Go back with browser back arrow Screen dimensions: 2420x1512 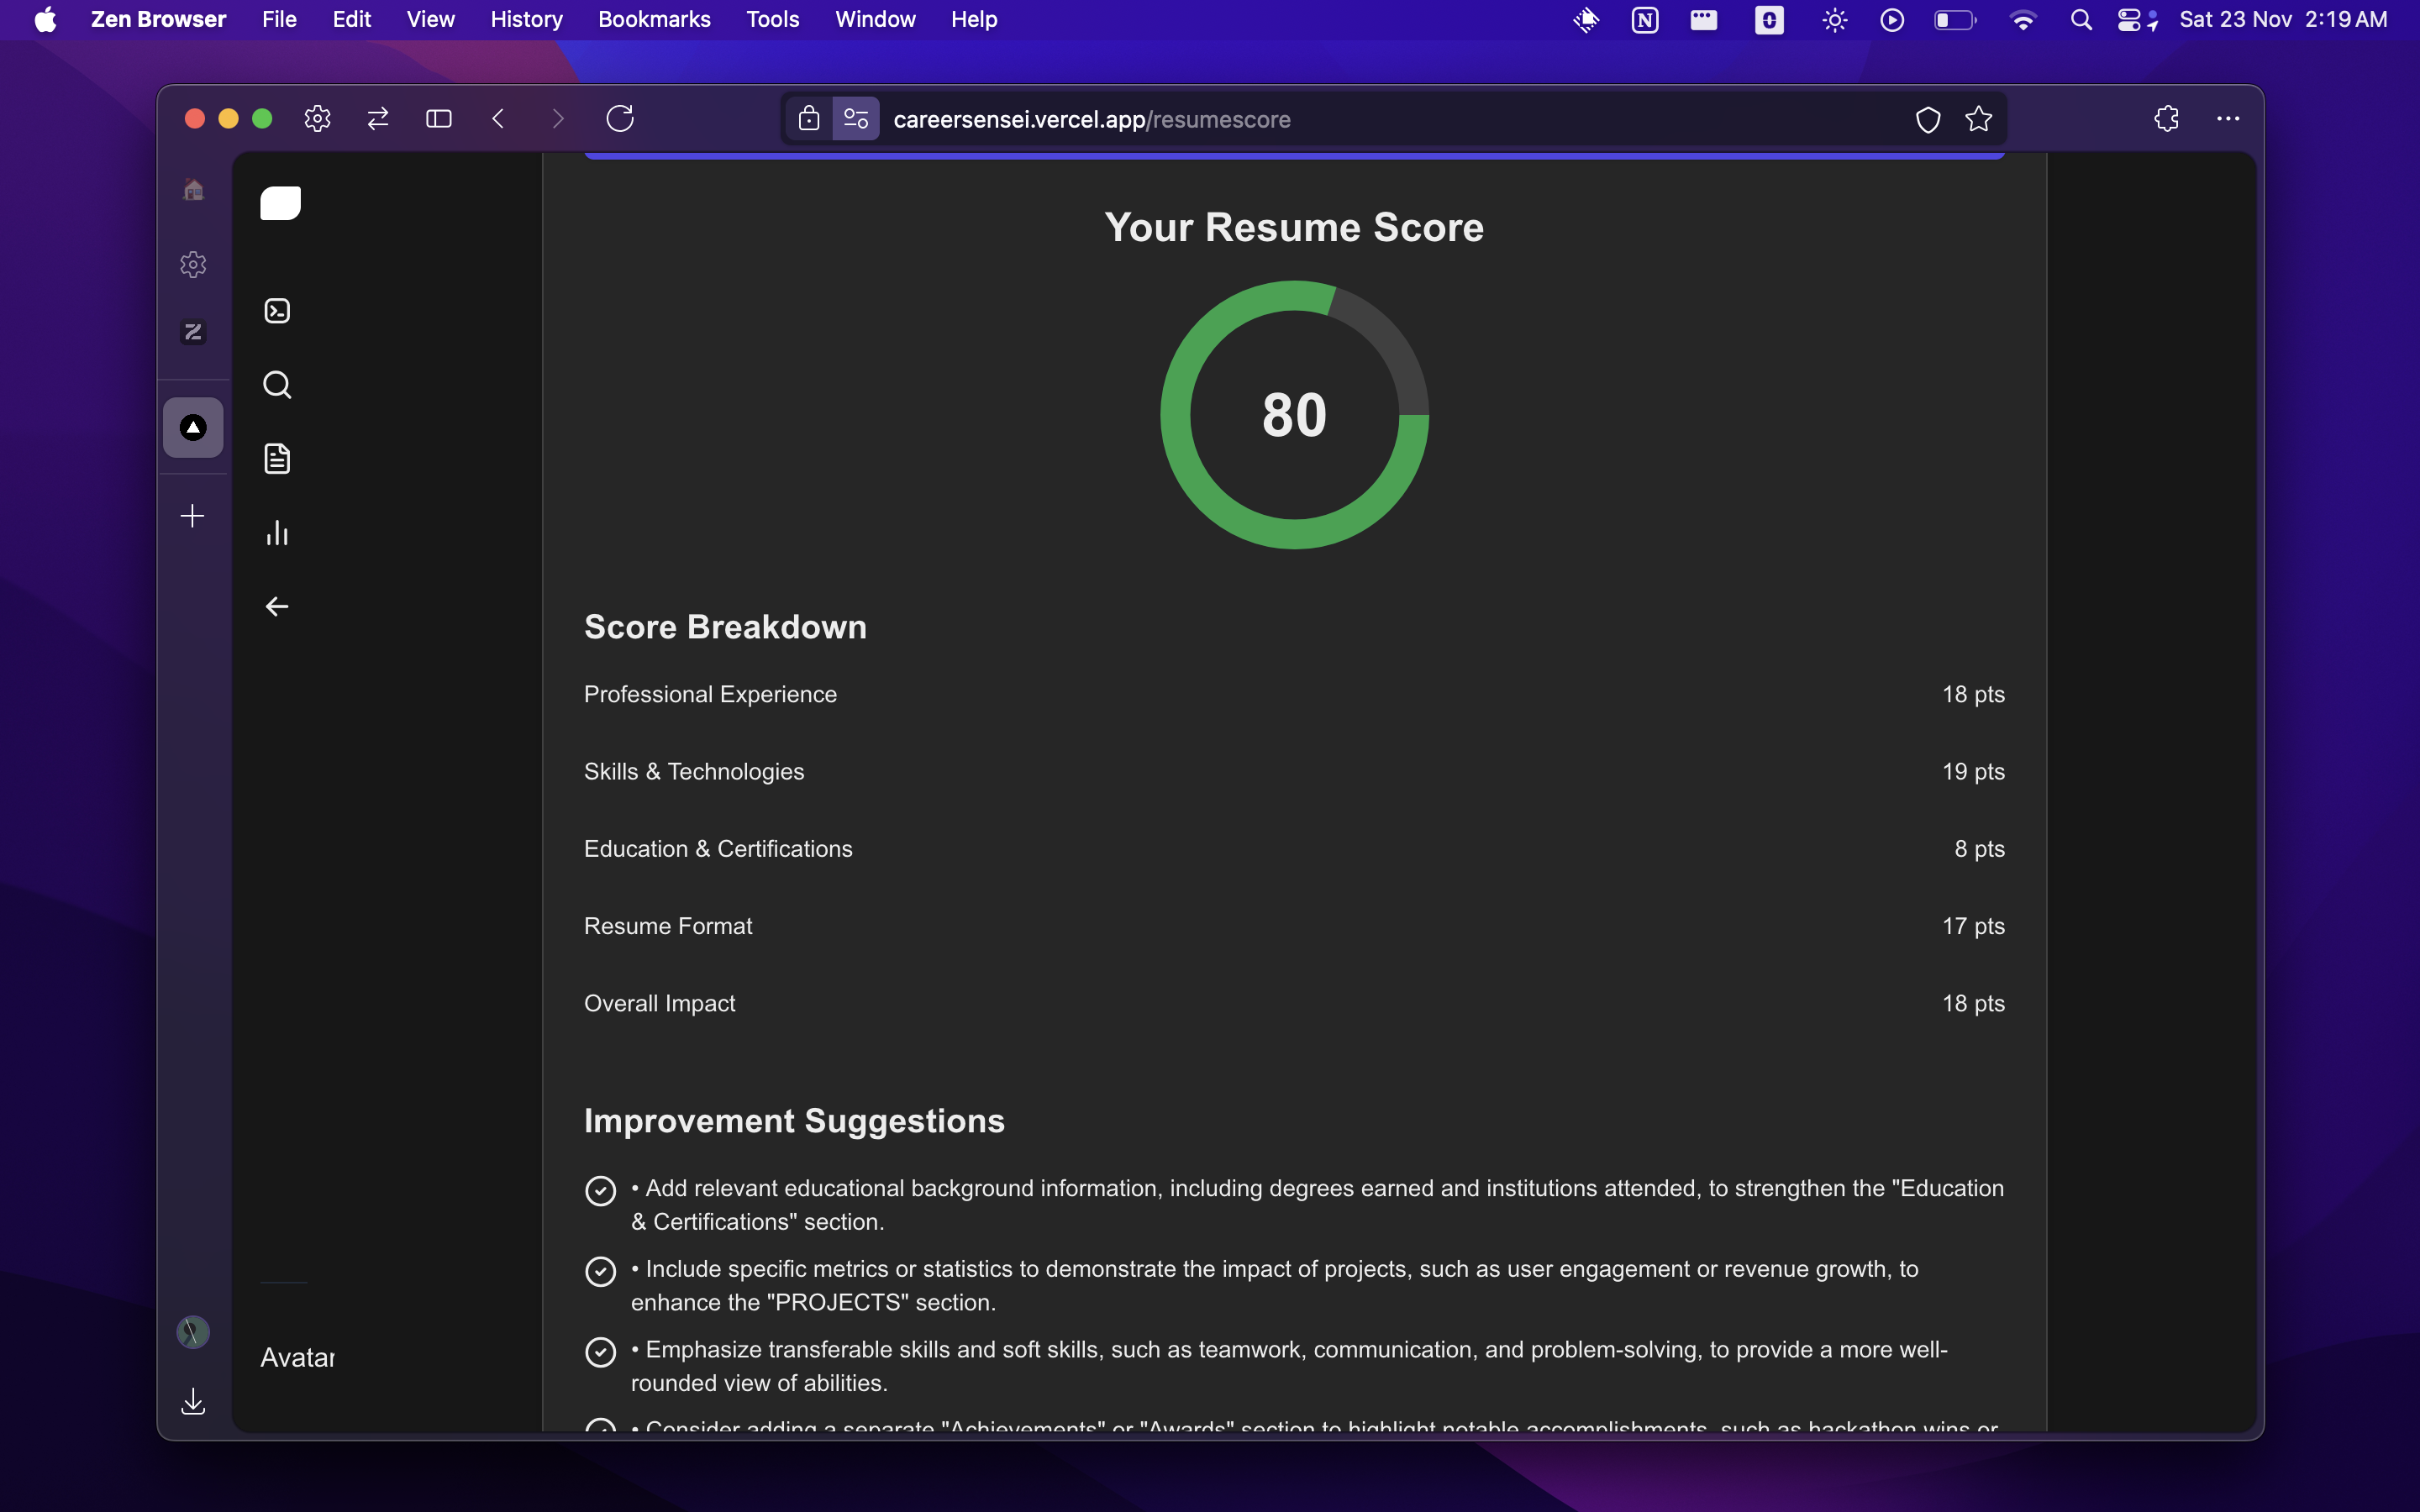pyautogui.click(x=498, y=119)
